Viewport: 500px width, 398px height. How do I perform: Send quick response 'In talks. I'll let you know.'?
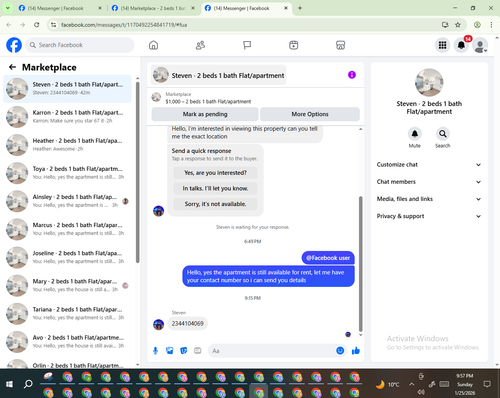pos(216,188)
